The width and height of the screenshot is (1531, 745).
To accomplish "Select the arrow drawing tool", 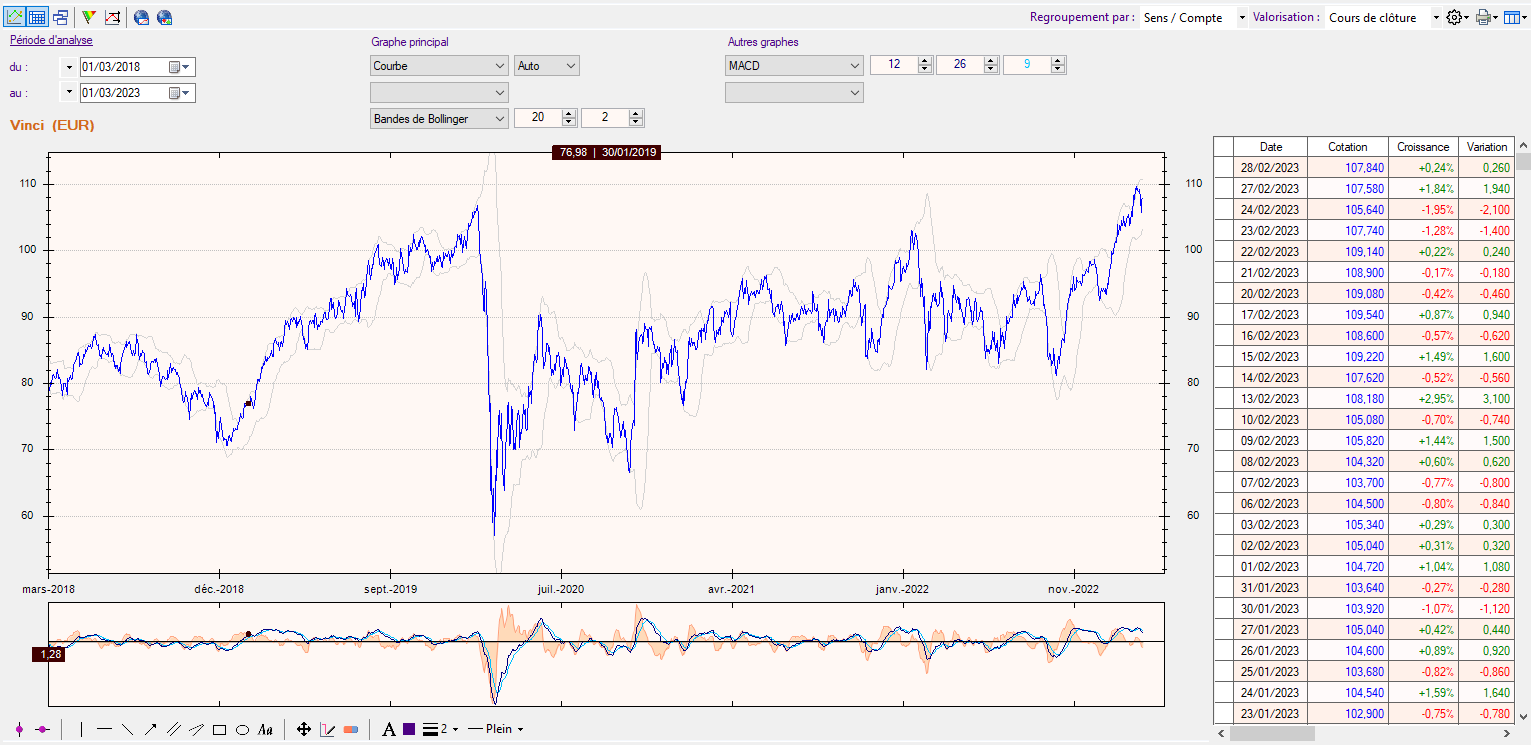I will pyautogui.click(x=150, y=730).
